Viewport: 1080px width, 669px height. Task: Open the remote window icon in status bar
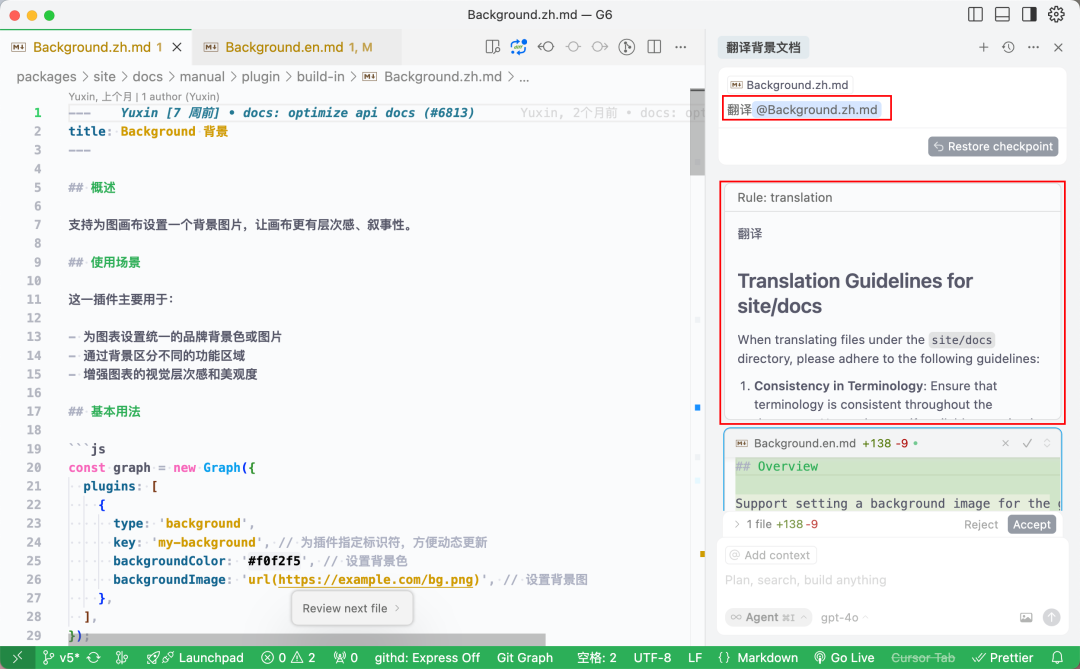tap(17, 657)
